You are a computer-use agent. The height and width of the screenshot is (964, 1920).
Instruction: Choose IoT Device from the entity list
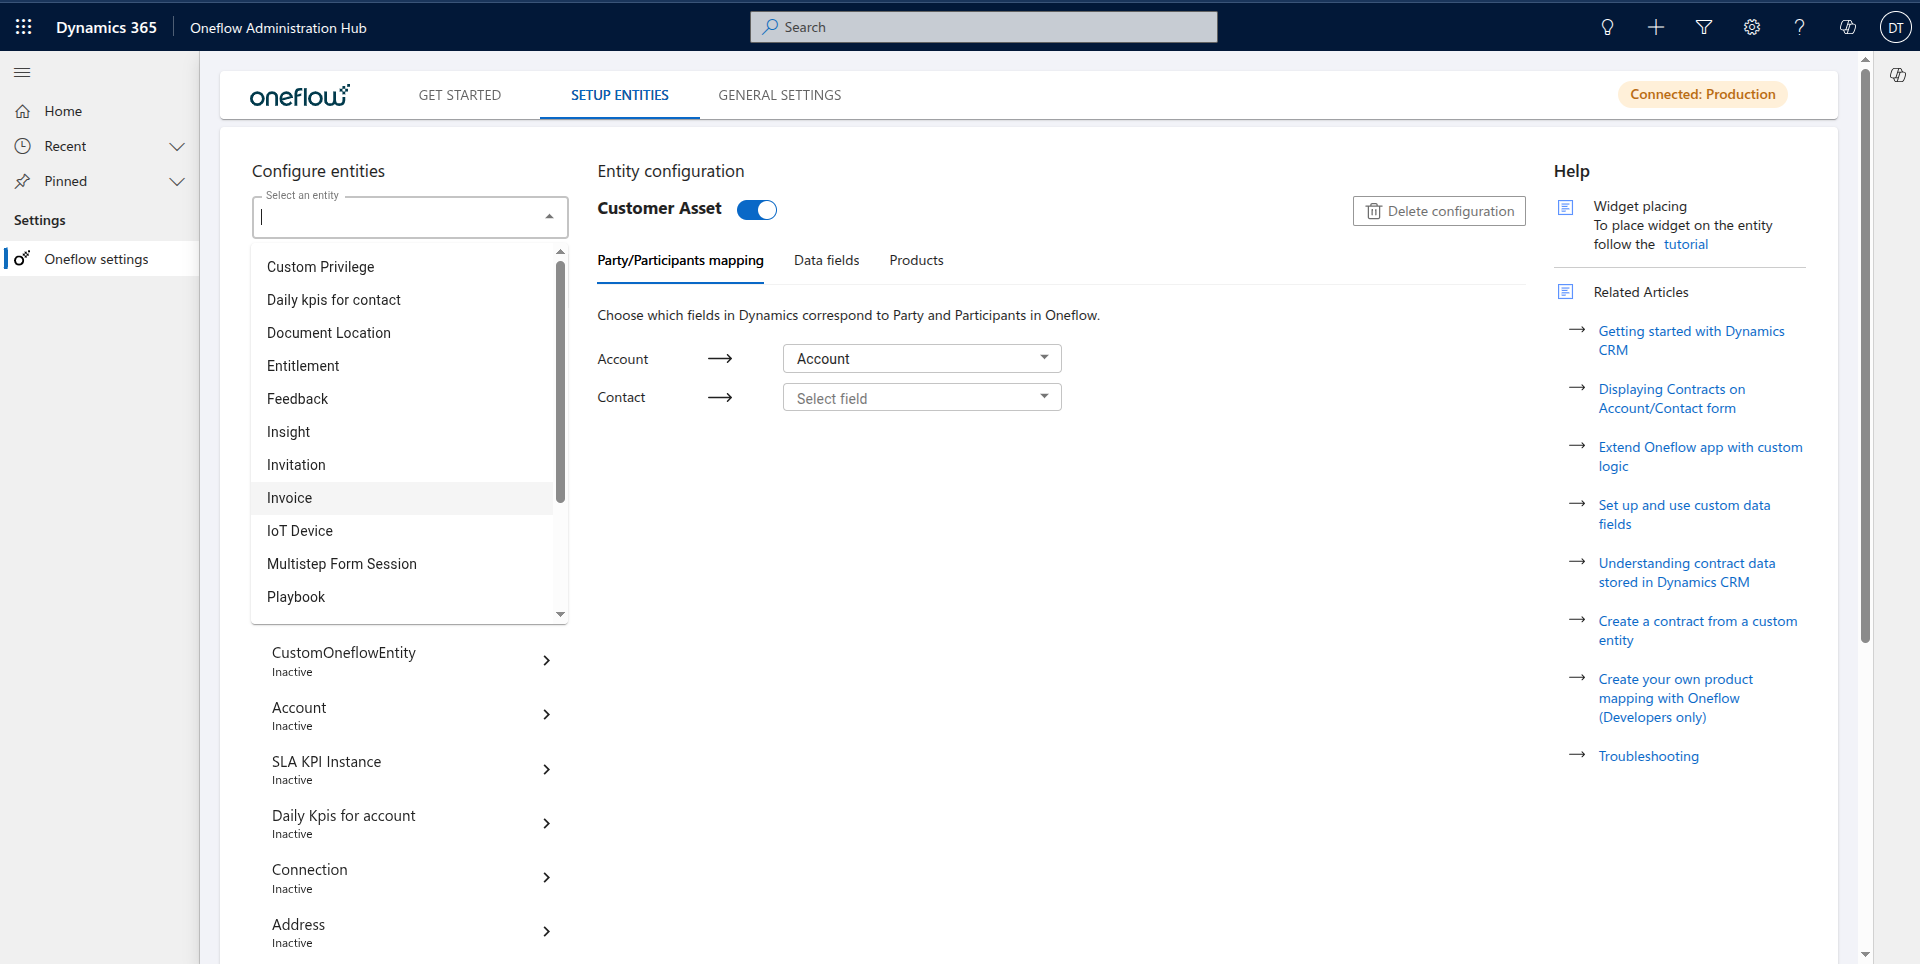pyautogui.click(x=402, y=531)
